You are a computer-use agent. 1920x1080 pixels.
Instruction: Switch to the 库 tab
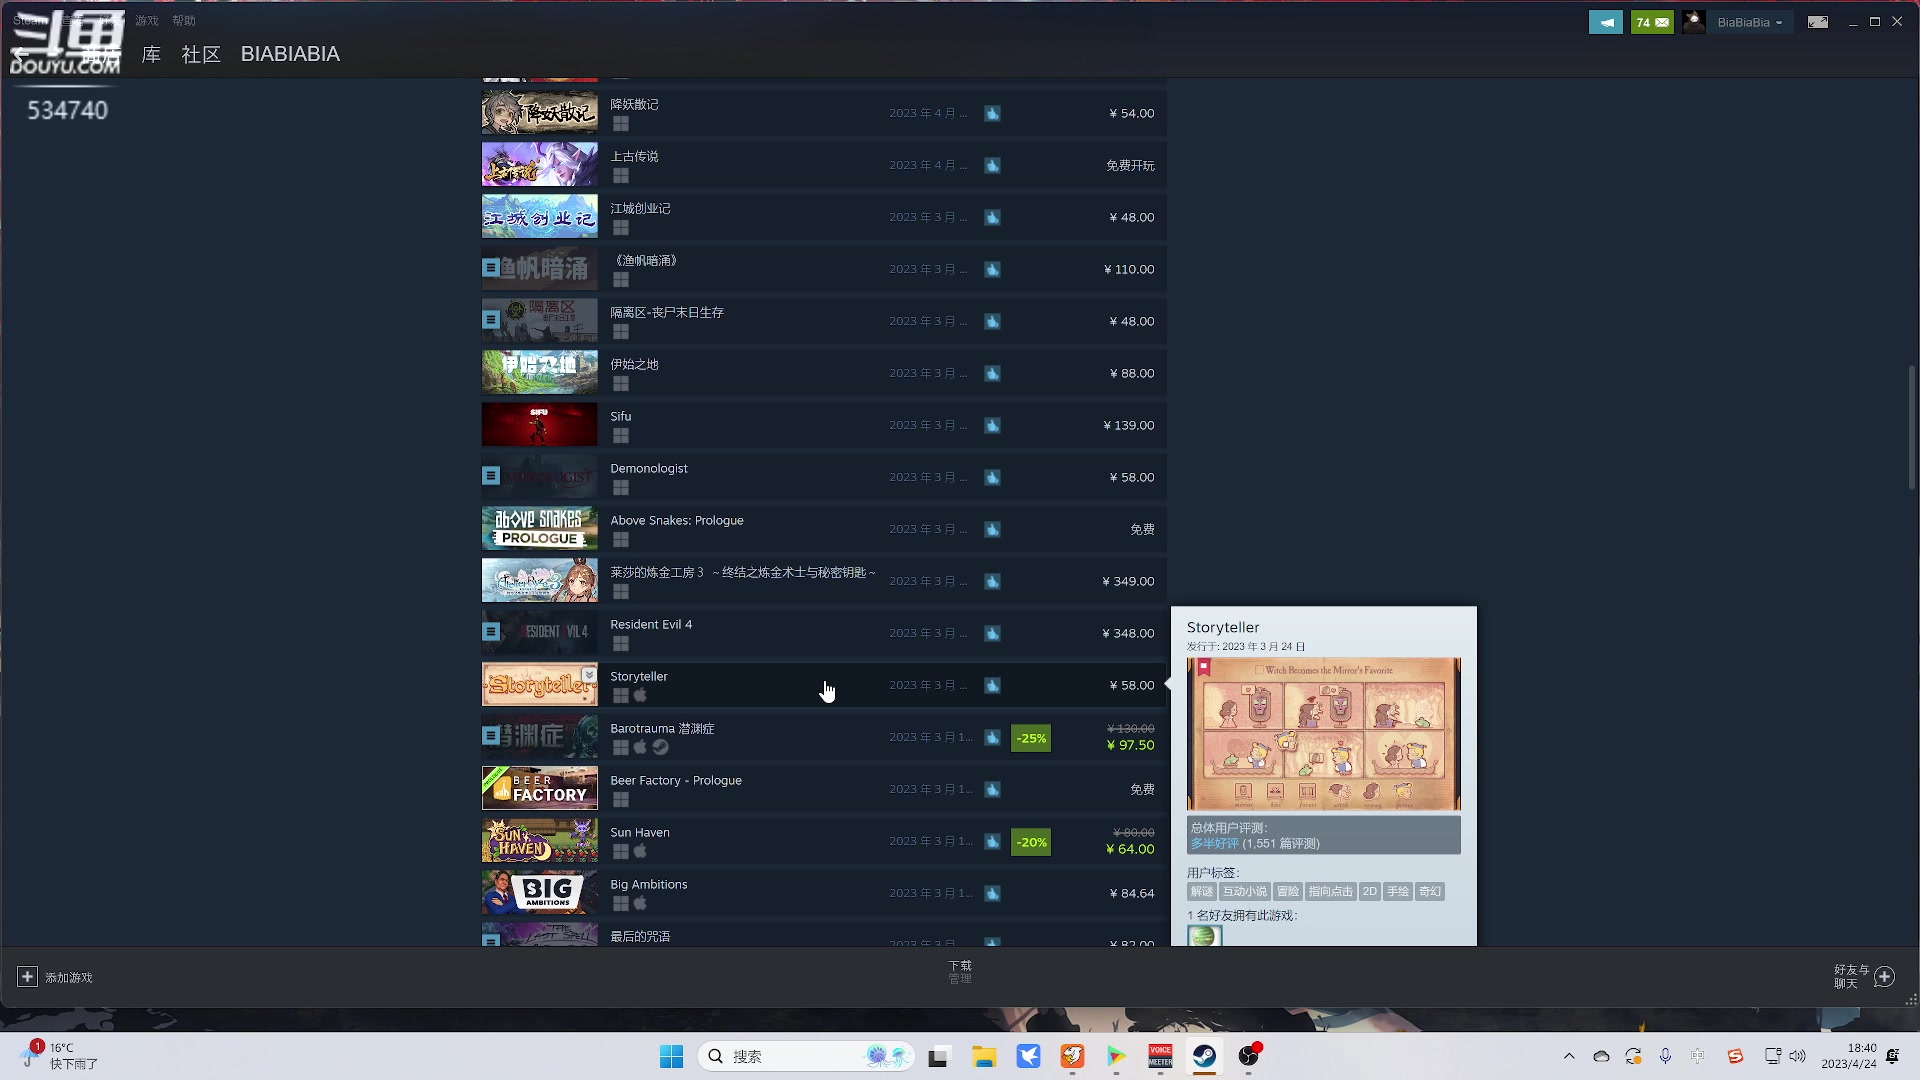pos(151,54)
